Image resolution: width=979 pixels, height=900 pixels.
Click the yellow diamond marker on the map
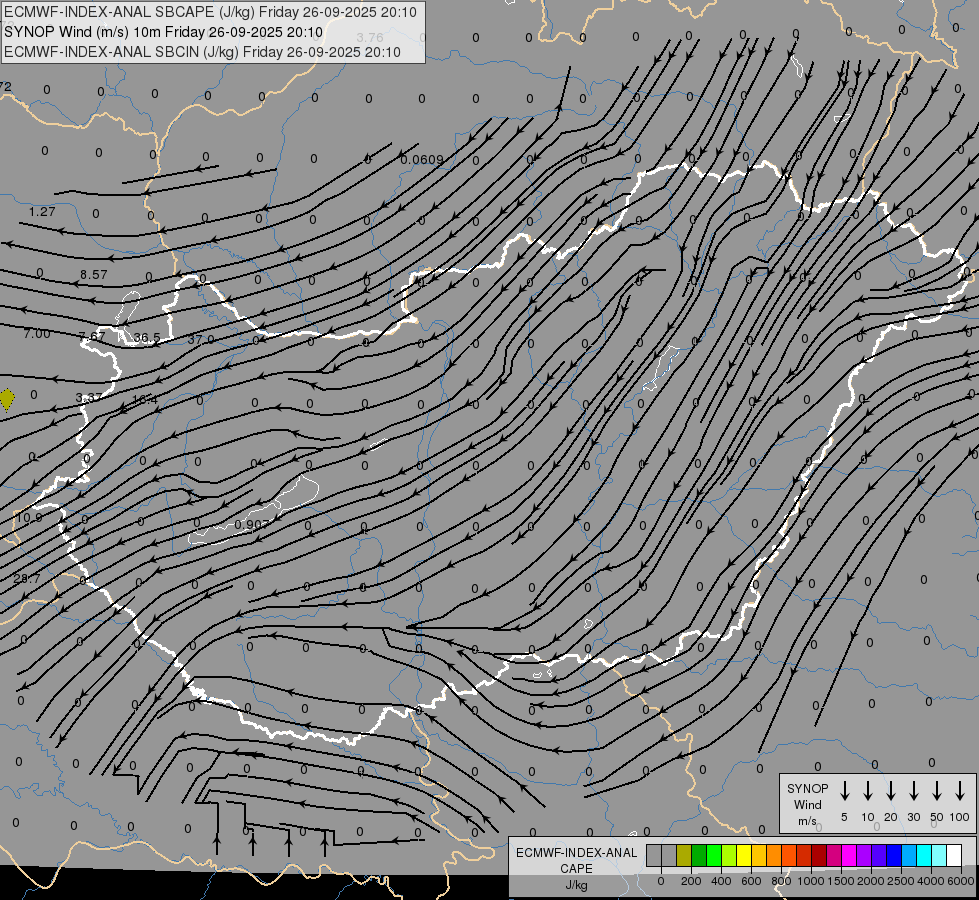[6, 400]
